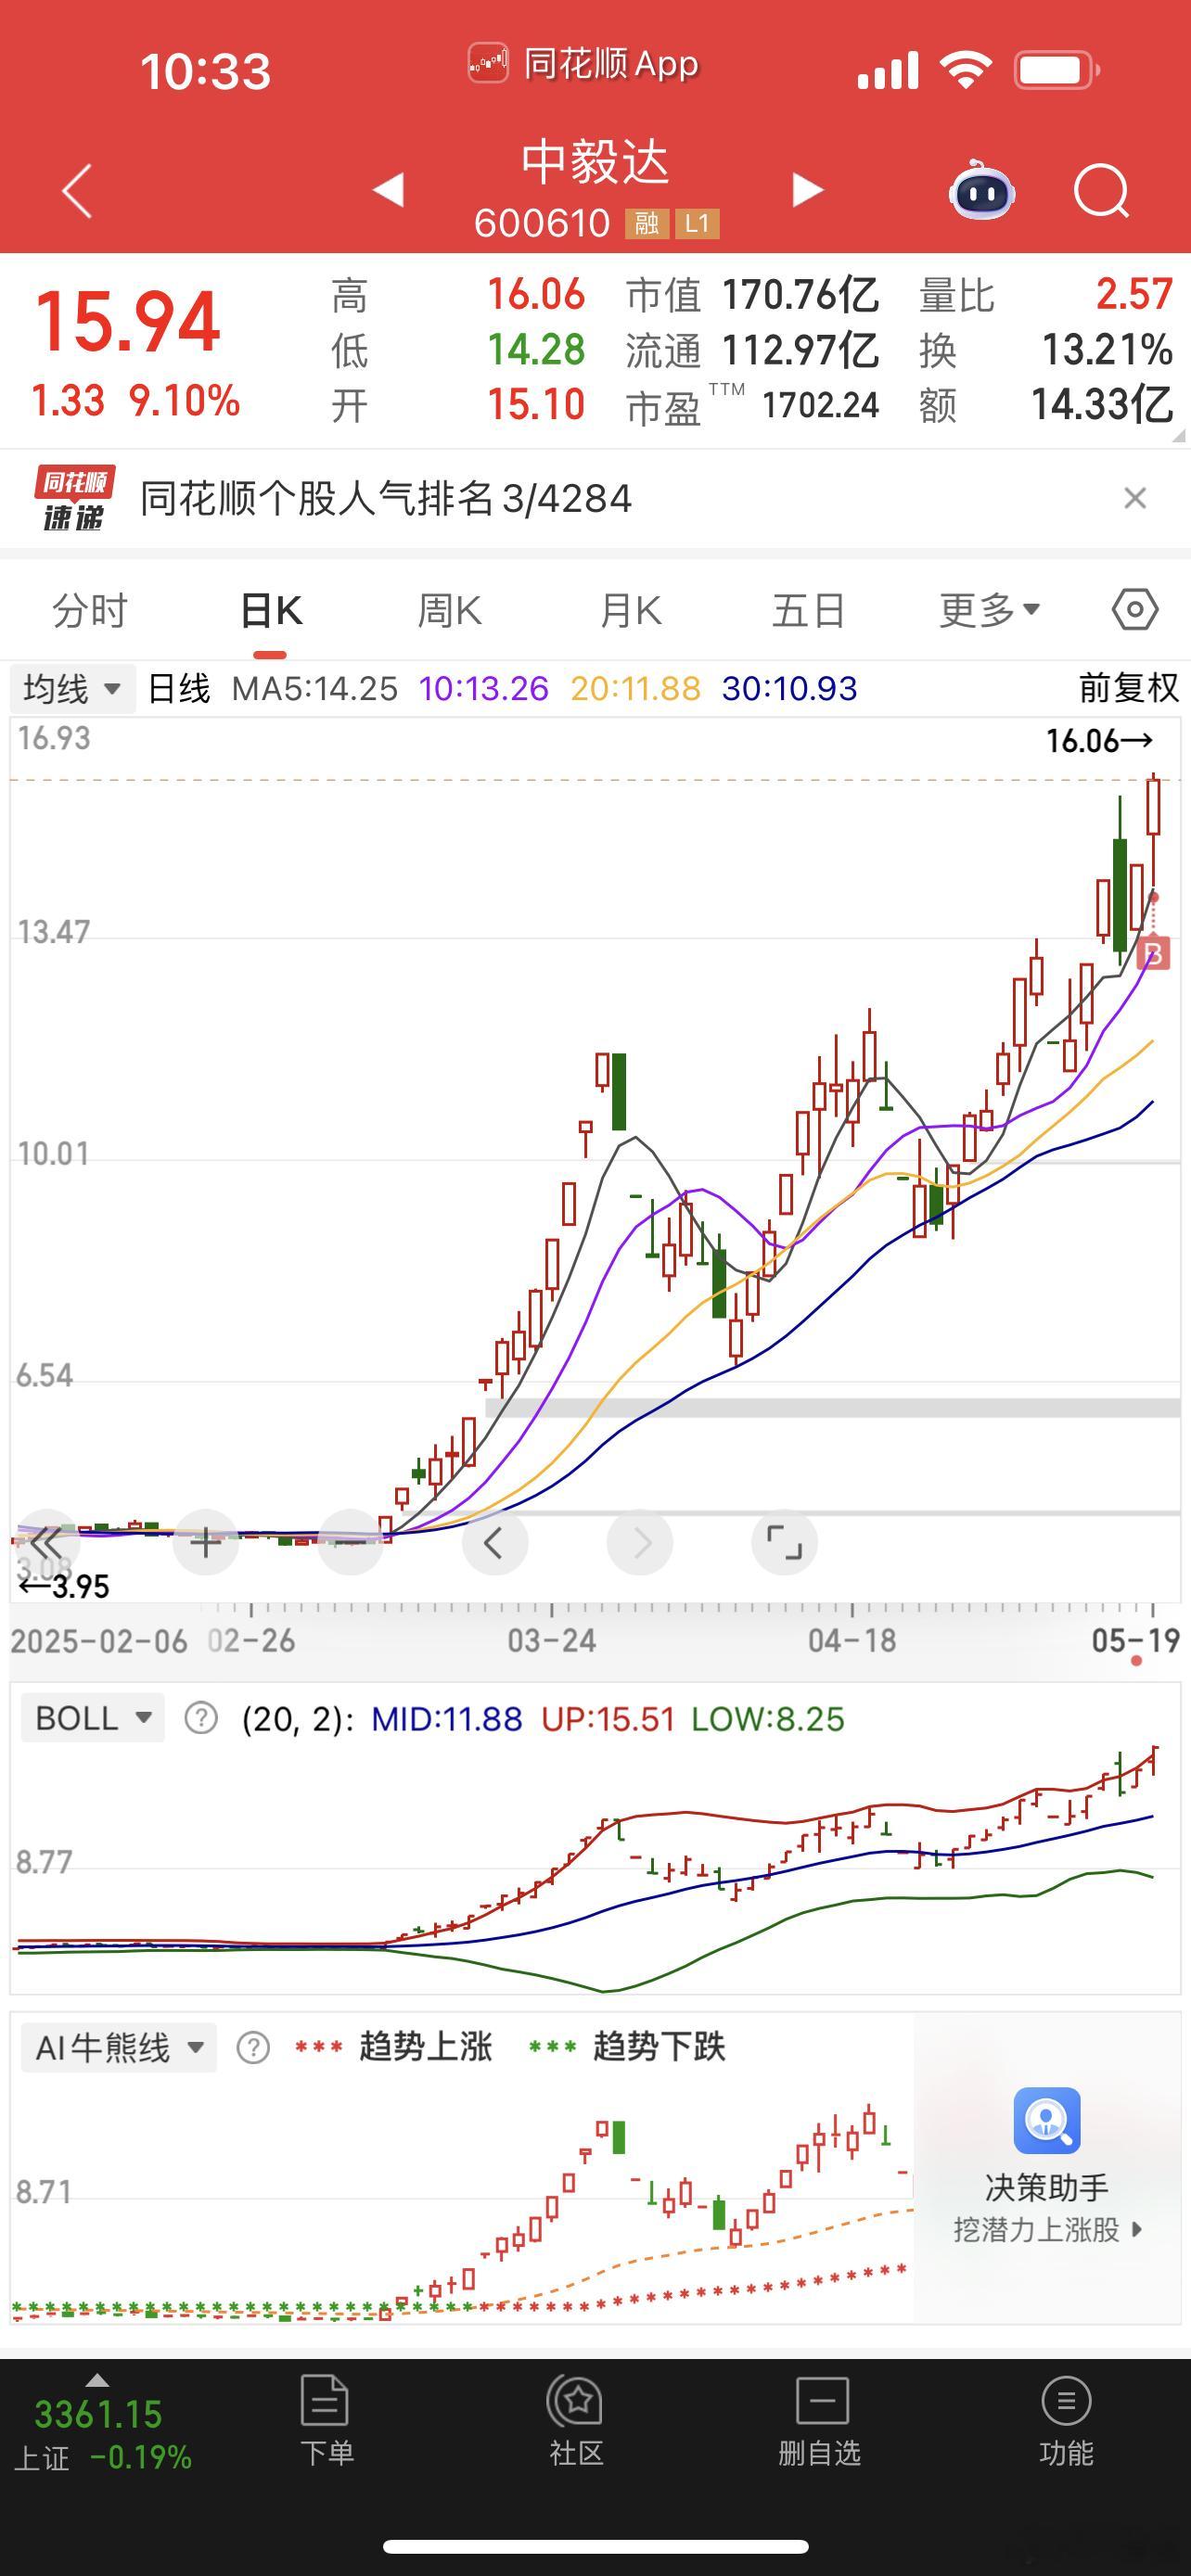The image size is (1191, 2576).
Task: Dismiss the 同花顺个股人气排名 banner
Action: pyautogui.click(x=1134, y=498)
